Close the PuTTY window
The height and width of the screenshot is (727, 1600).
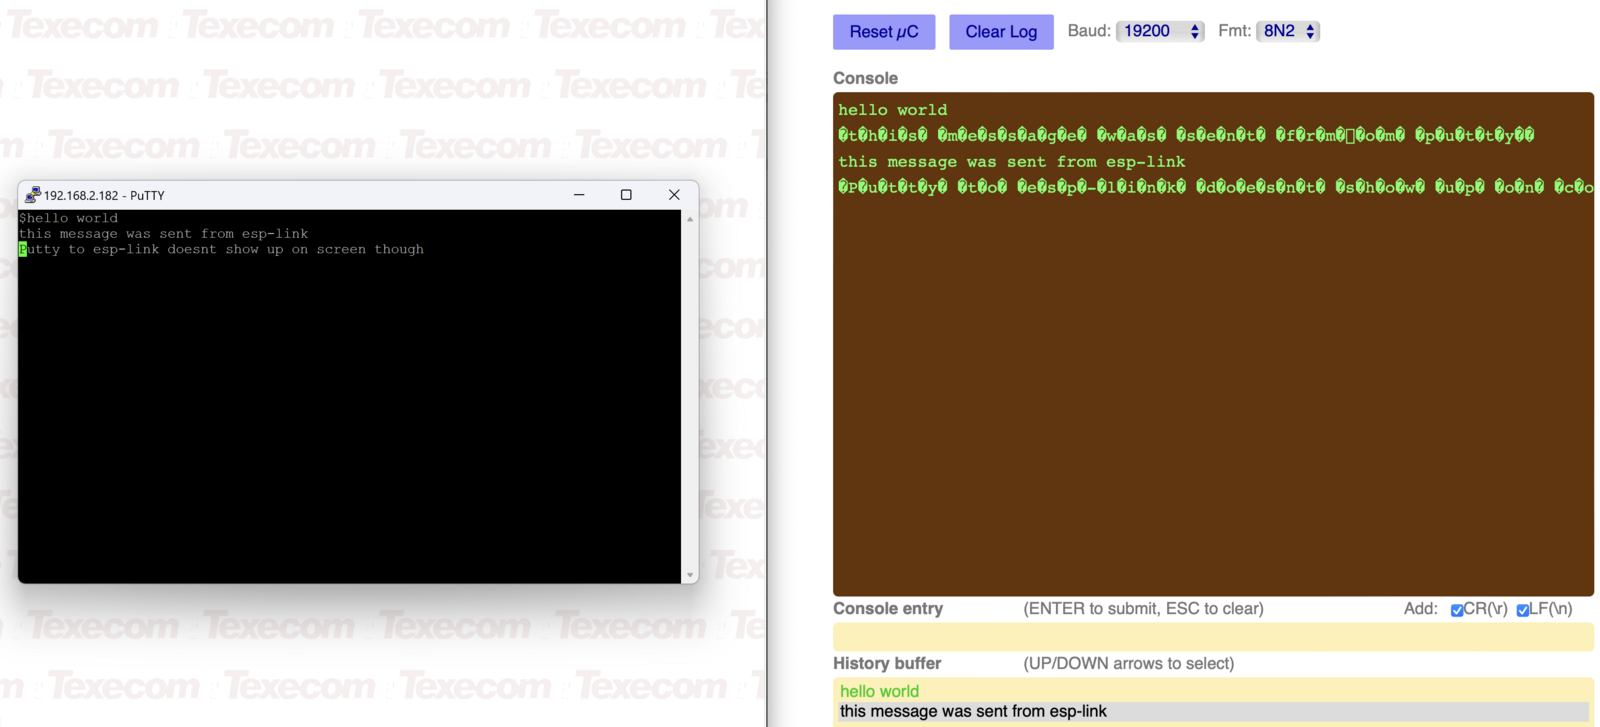674,195
